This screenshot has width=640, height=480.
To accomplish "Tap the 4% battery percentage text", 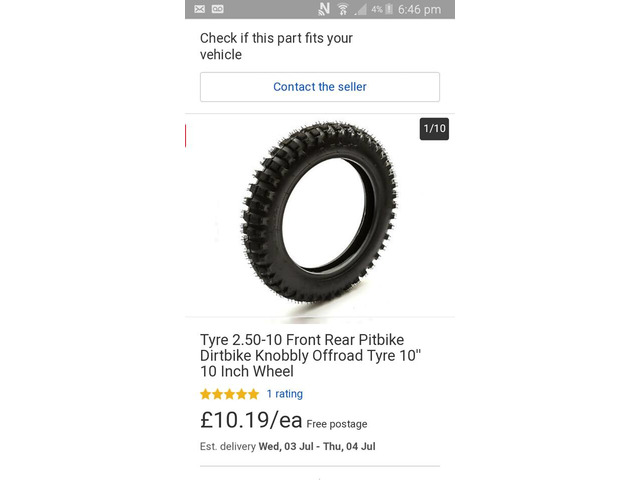I will tap(376, 9).
